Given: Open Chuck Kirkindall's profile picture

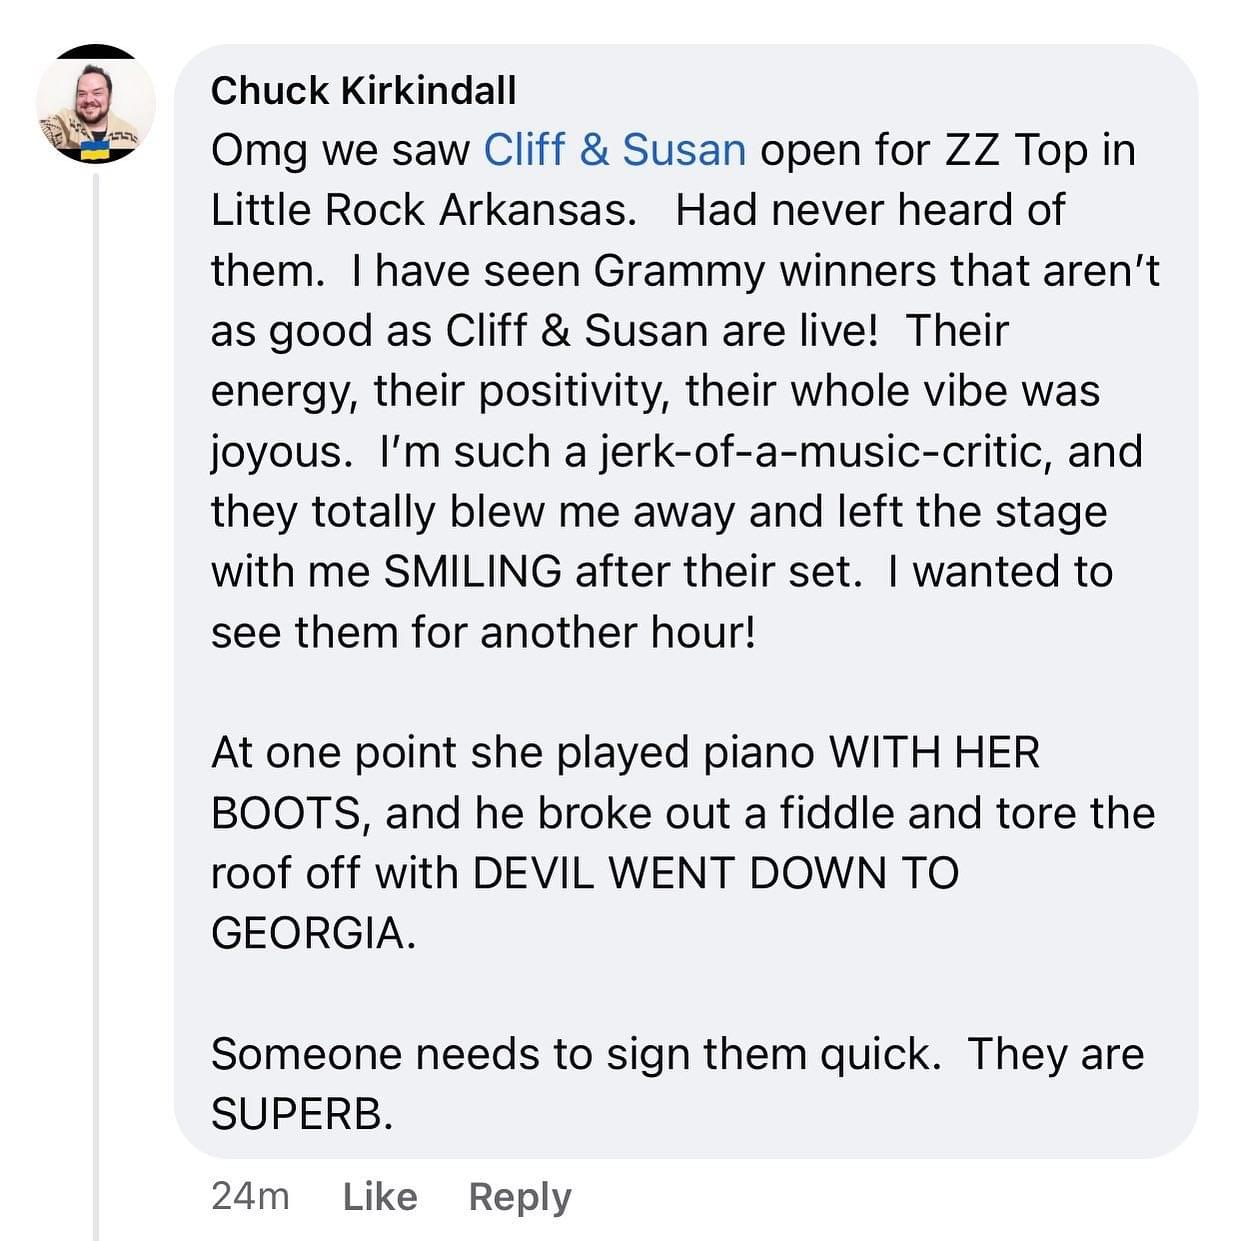Looking at the screenshot, I should pos(96,104).
